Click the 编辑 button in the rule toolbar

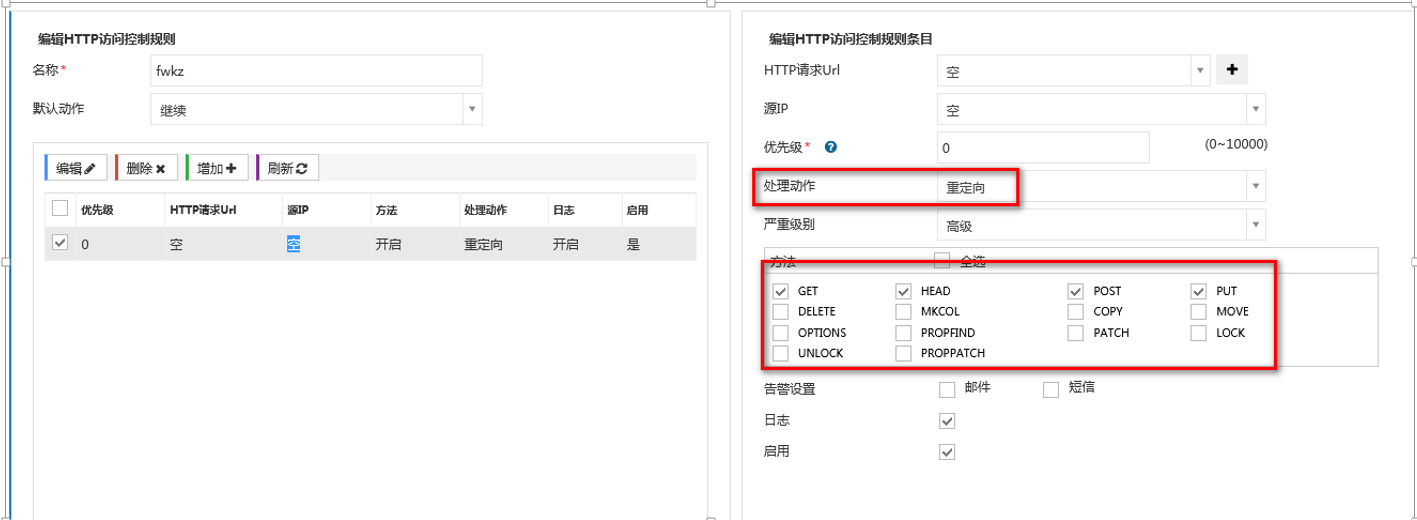(76, 168)
